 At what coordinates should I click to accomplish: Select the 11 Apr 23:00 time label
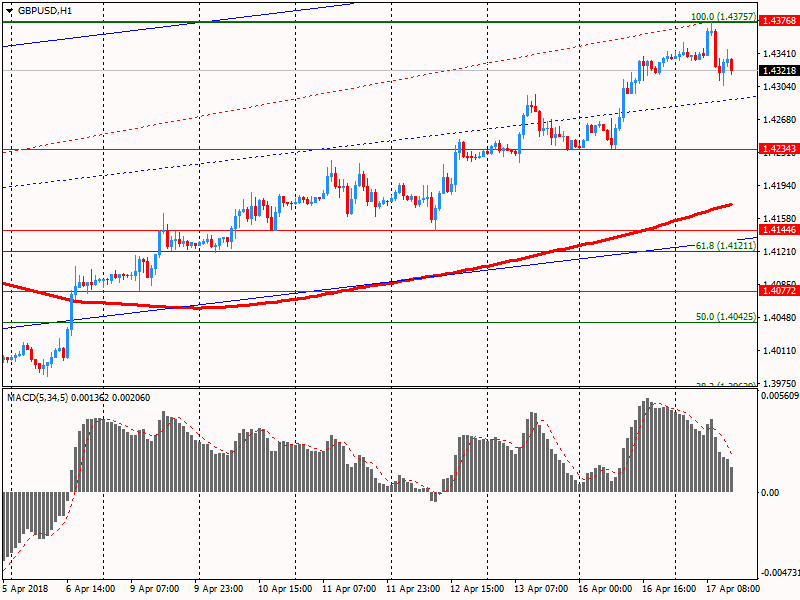pyautogui.click(x=413, y=589)
